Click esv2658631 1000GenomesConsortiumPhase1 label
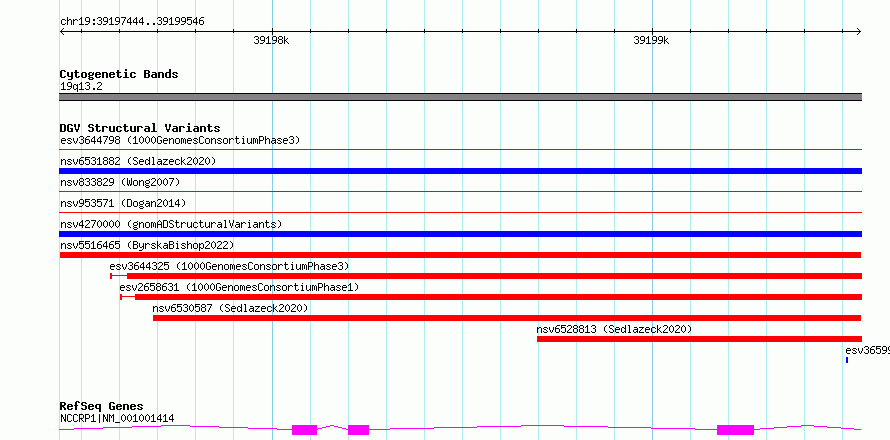This screenshot has height=440, width=890. [239, 287]
